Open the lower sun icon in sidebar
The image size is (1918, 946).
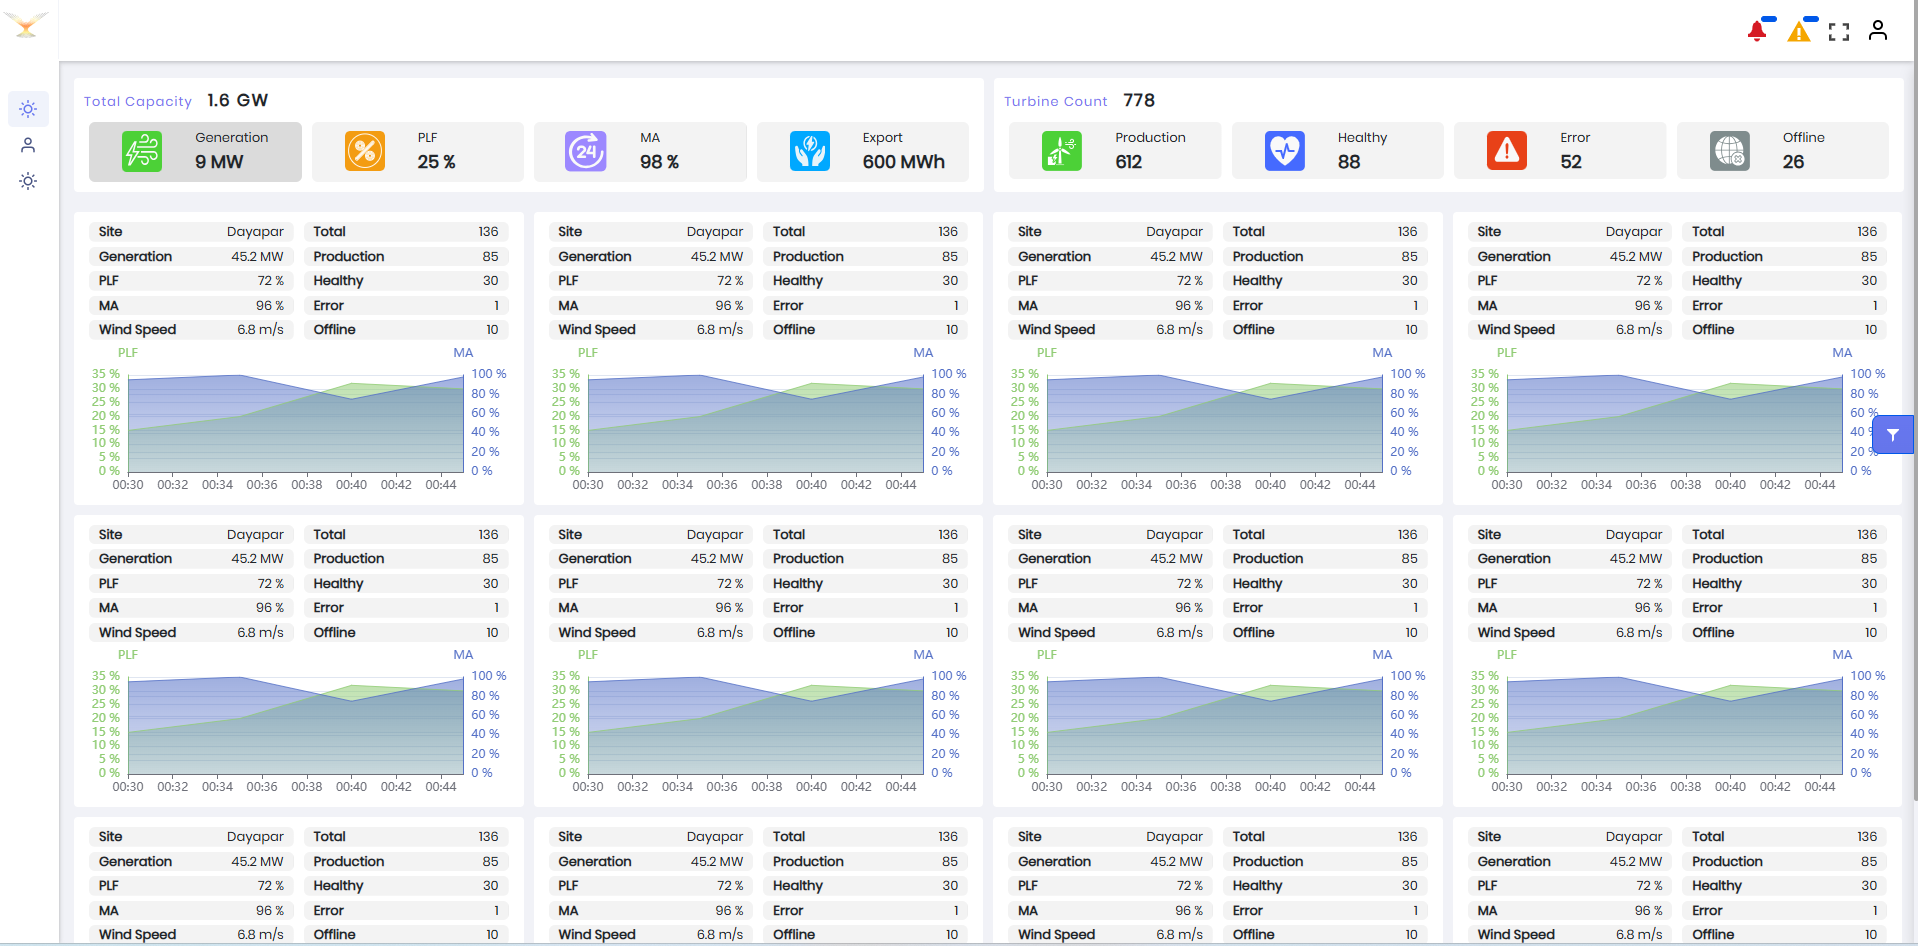coord(28,181)
